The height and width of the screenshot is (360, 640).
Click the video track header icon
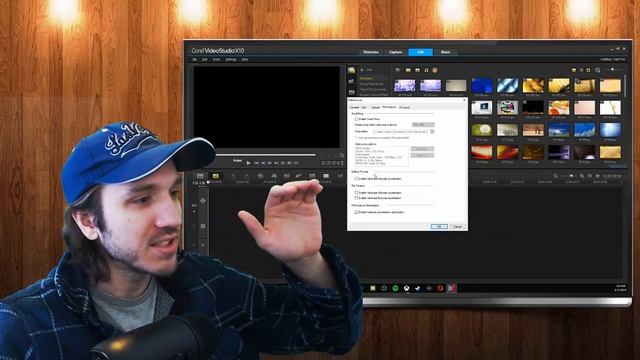pyautogui.click(x=203, y=201)
